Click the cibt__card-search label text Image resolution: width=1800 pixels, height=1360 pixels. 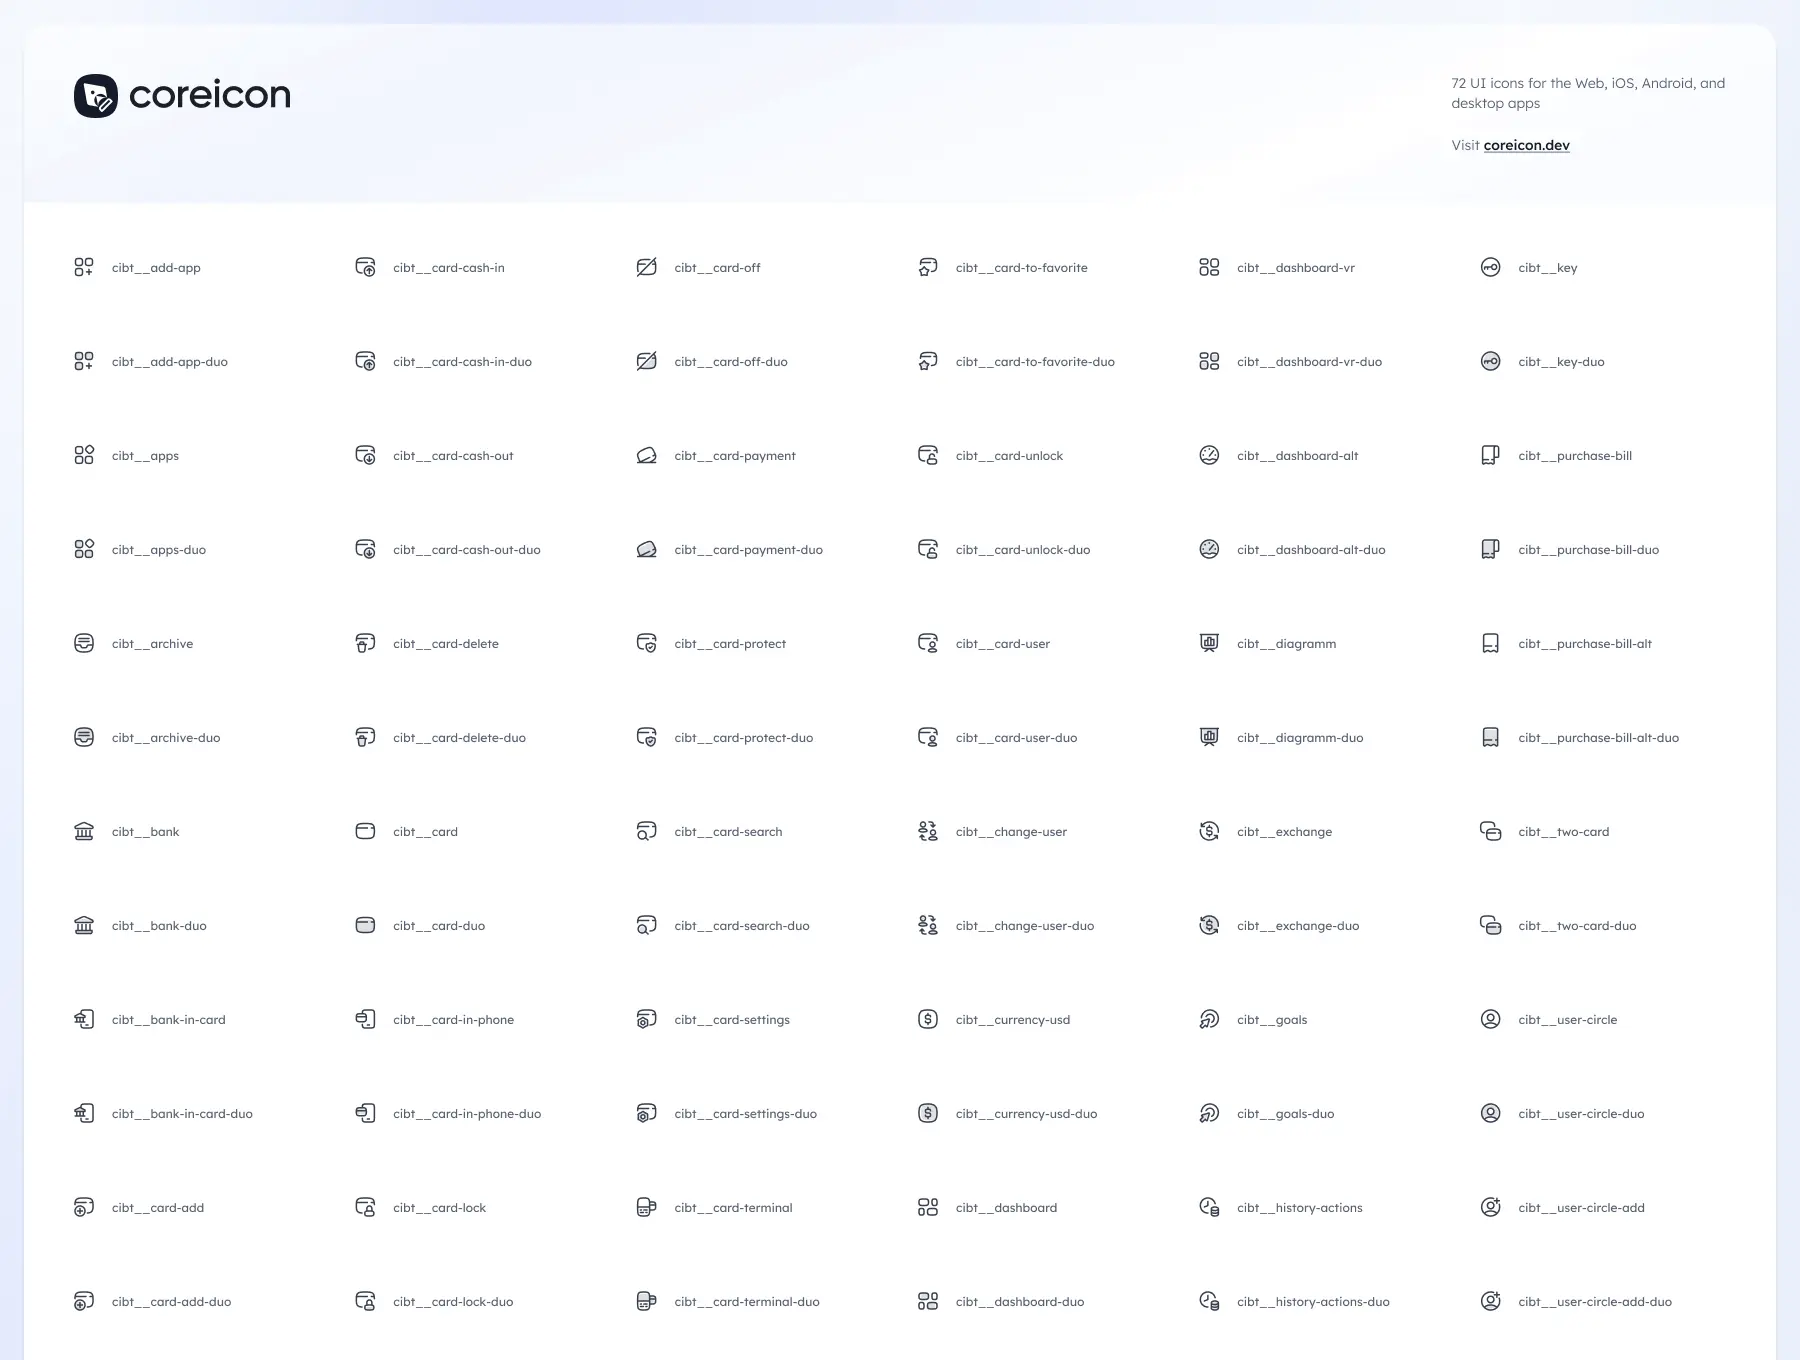point(728,831)
